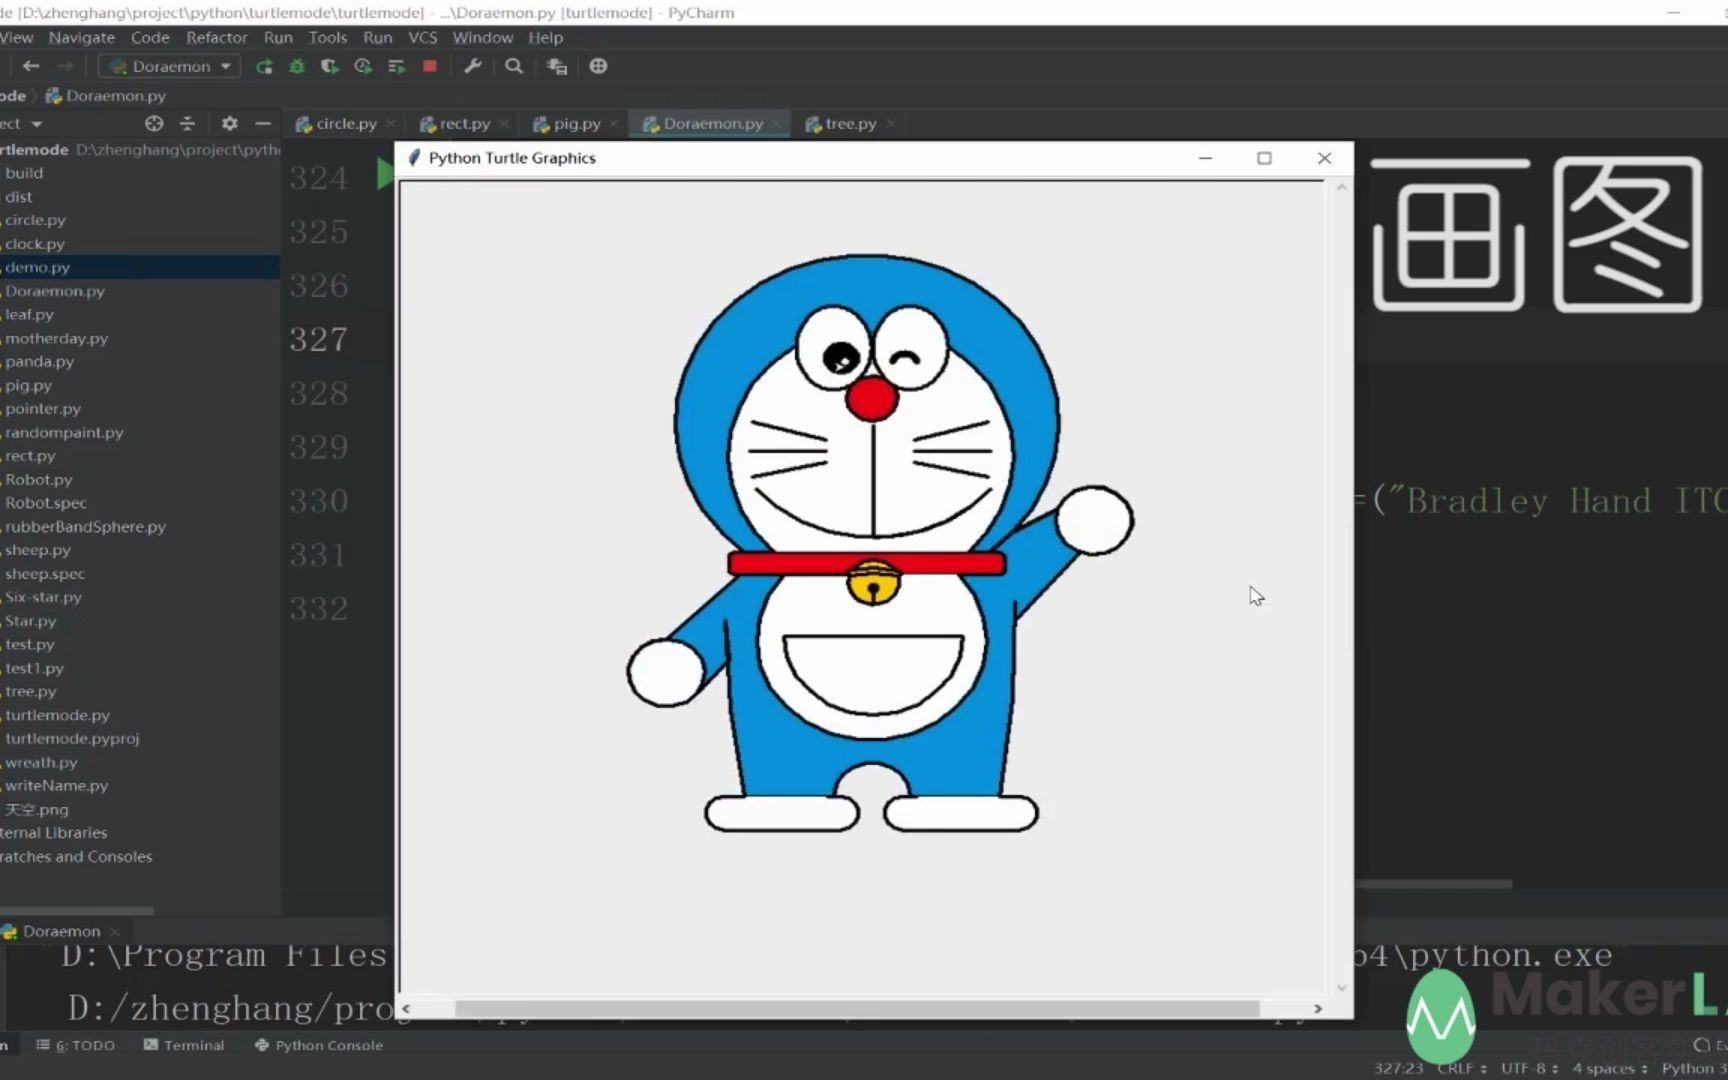Open settings via the wrench icon

coord(473,66)
